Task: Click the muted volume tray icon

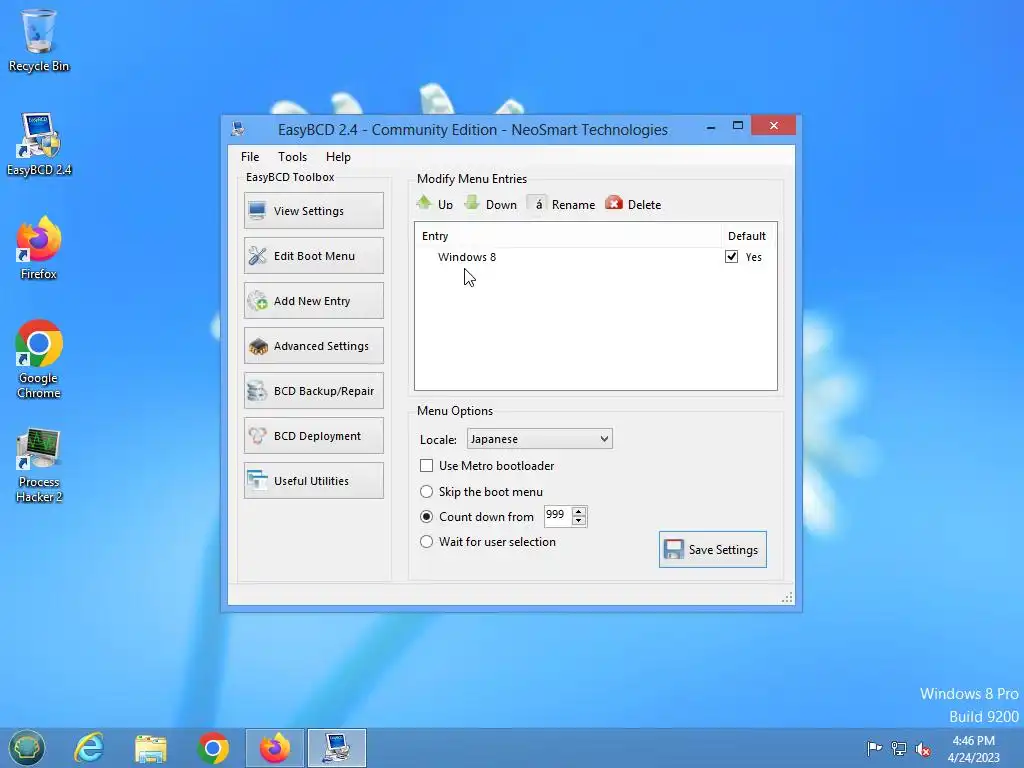Action: 923,749
